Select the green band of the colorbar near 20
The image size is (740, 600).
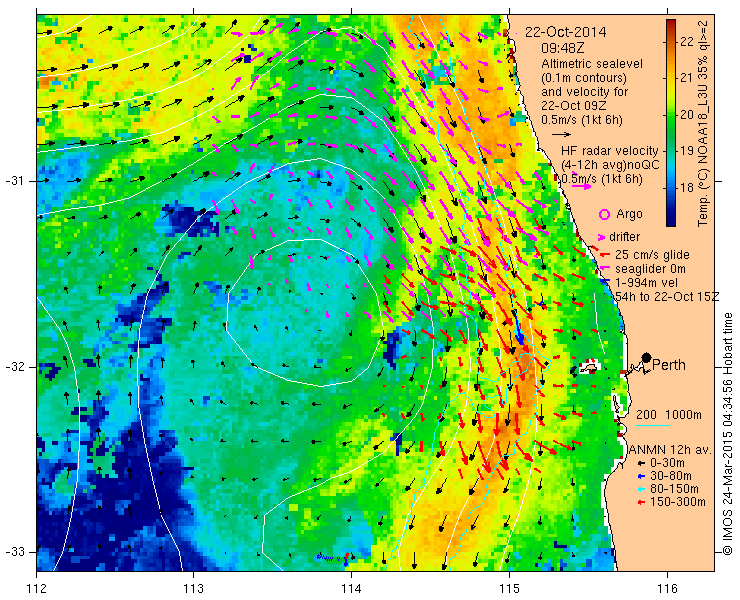671,115
